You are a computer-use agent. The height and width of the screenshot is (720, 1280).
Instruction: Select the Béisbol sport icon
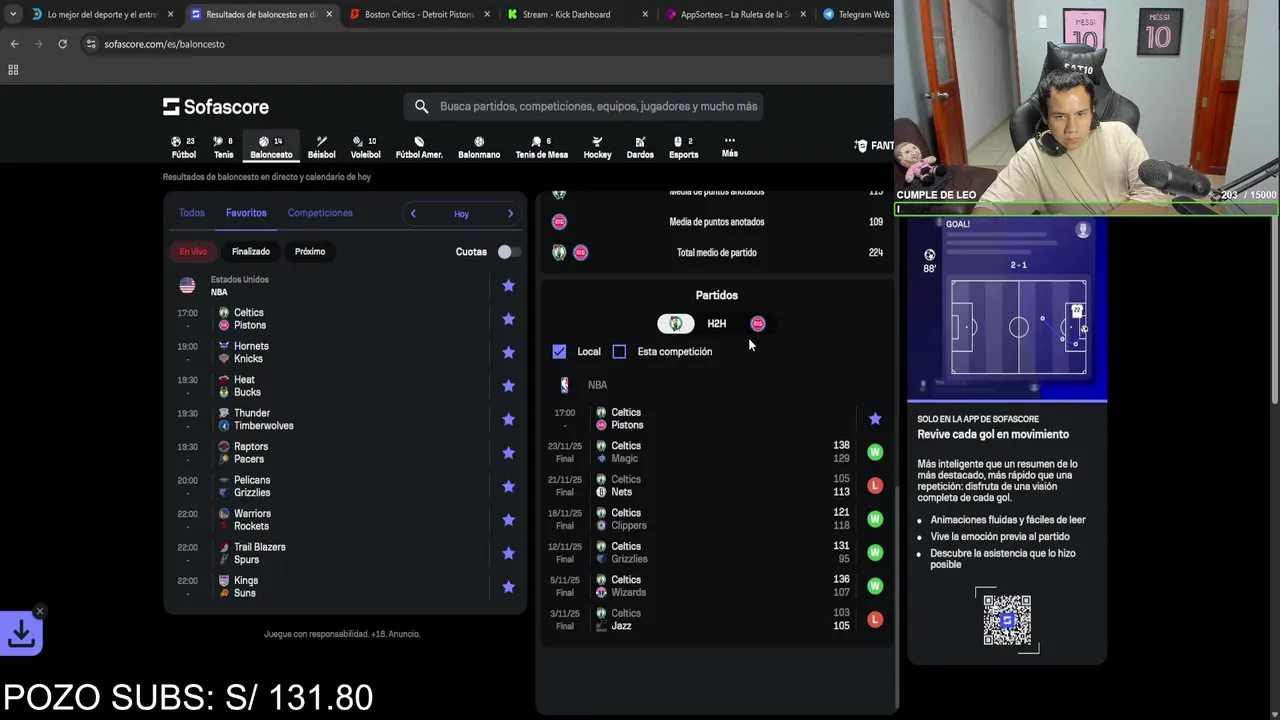click(321, 147)
